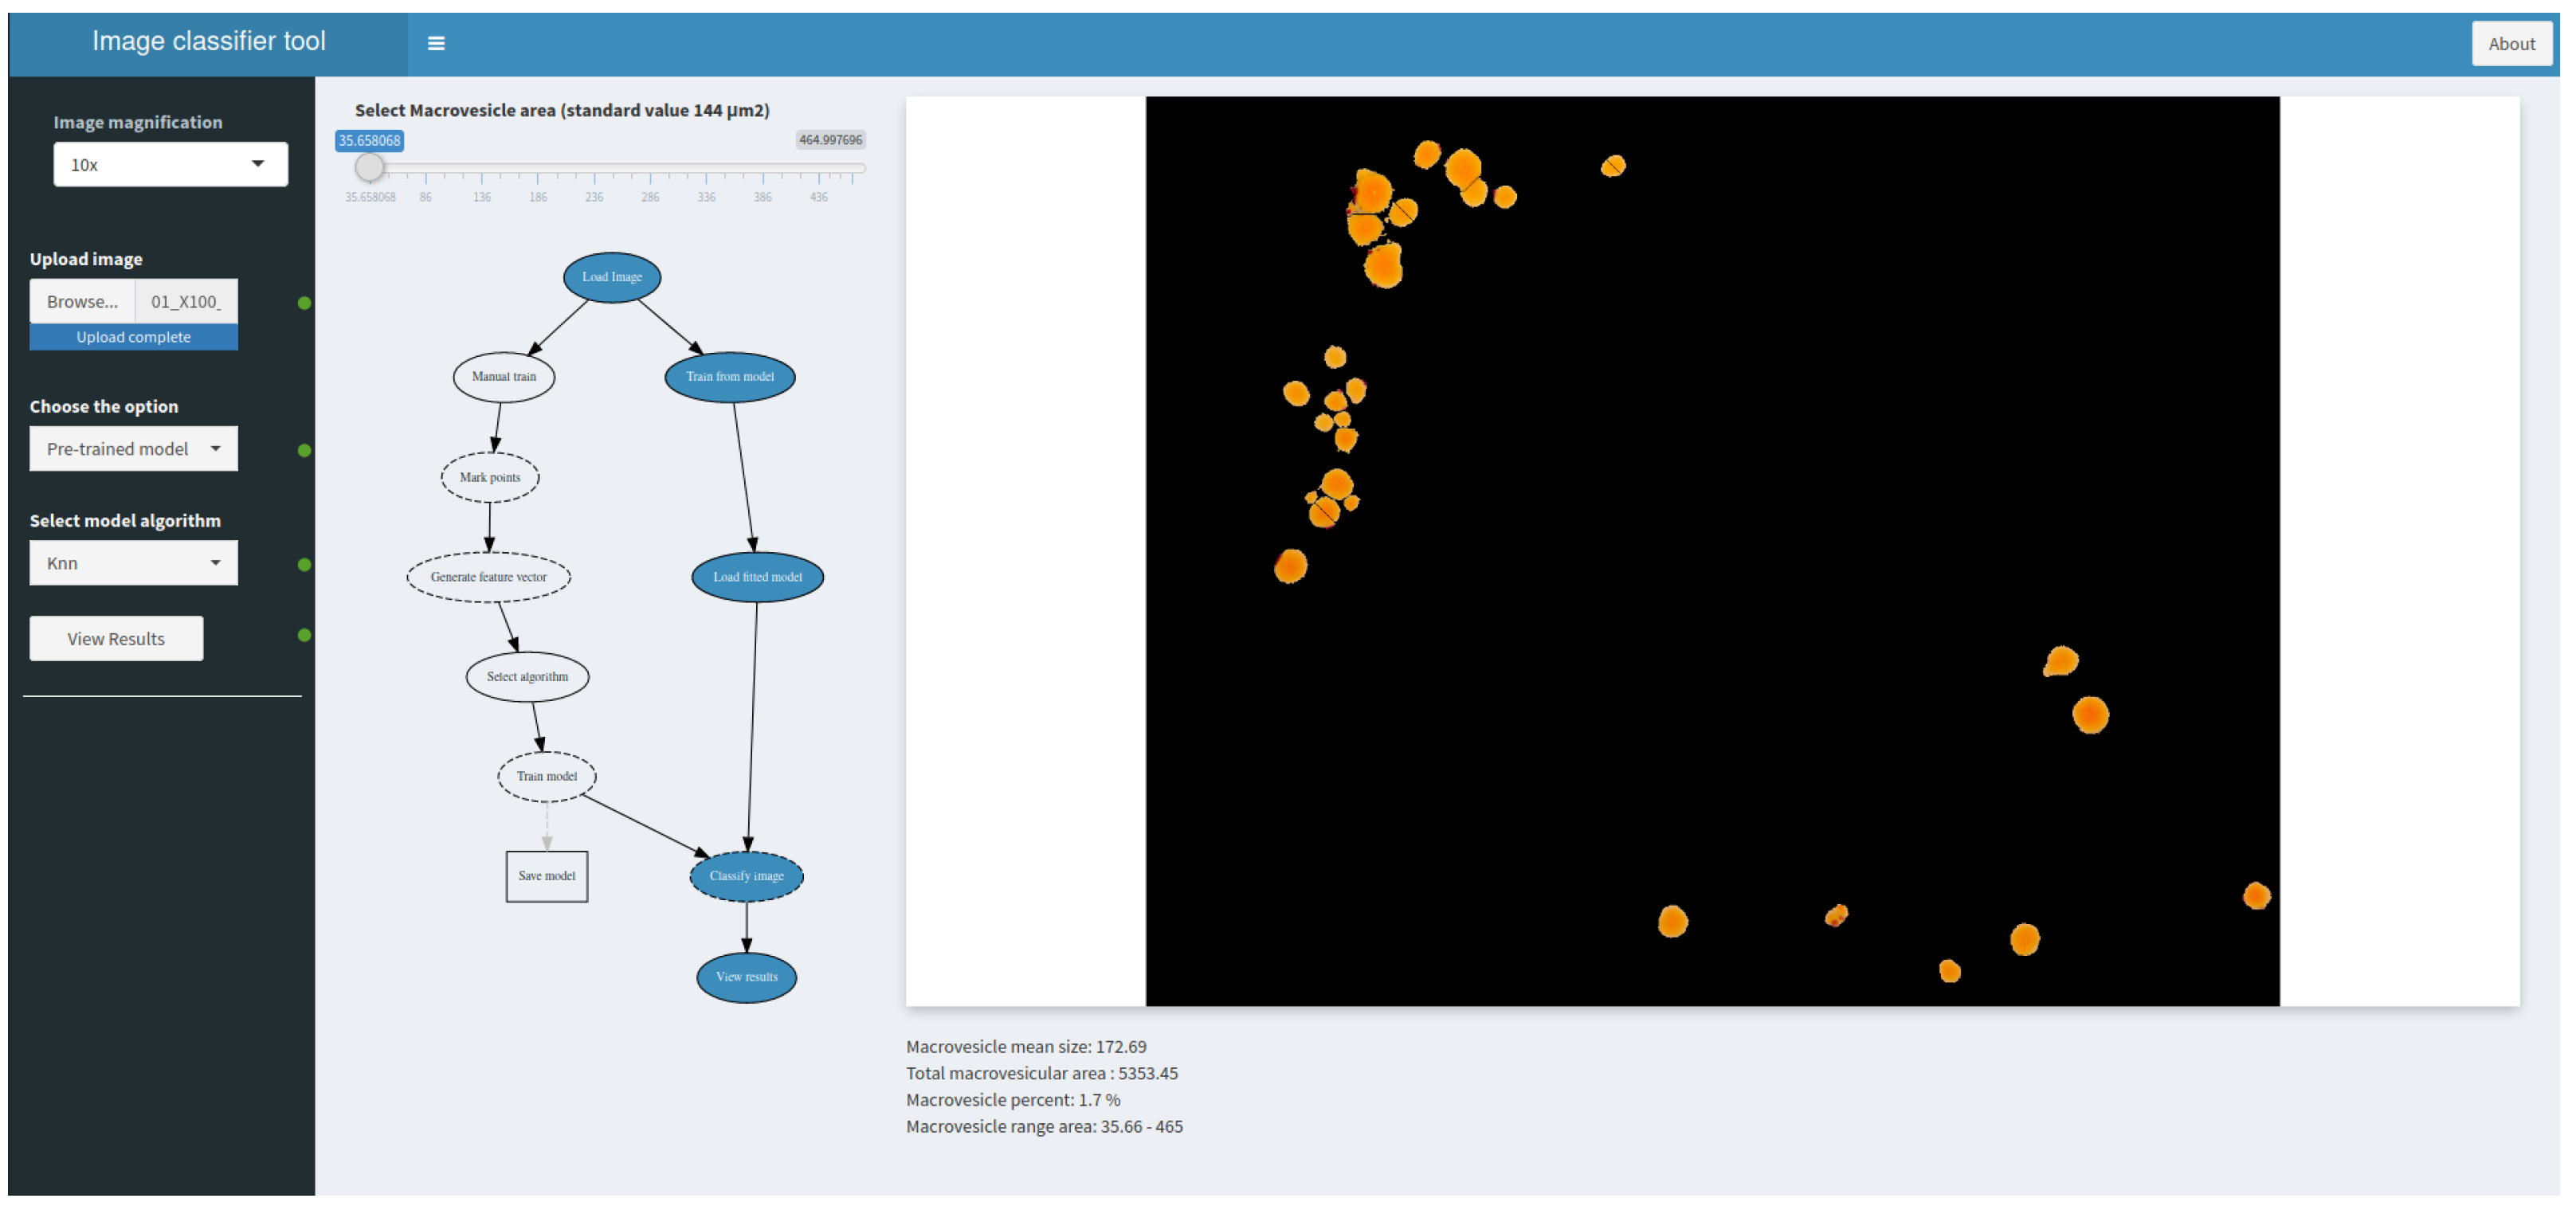Click green status dot beside View Results
Image resolution: width=2576 pixels, height=1210 pixels.
(x=305, y=636)
